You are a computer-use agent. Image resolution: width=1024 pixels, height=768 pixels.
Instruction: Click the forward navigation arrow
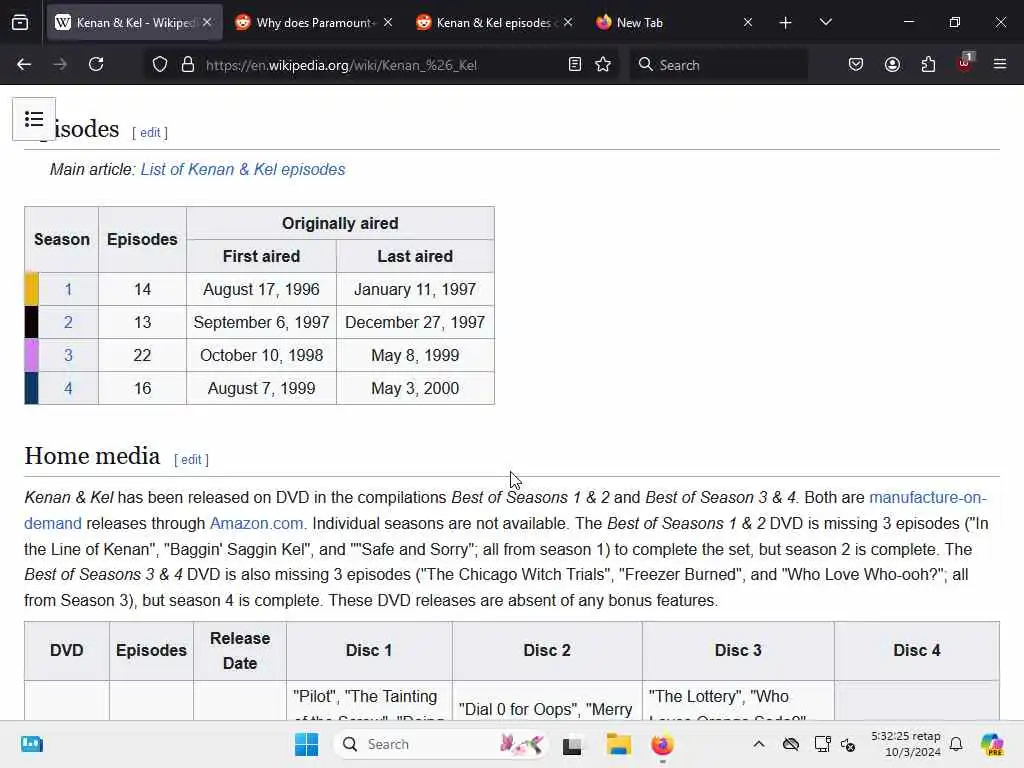click(60, 65)
